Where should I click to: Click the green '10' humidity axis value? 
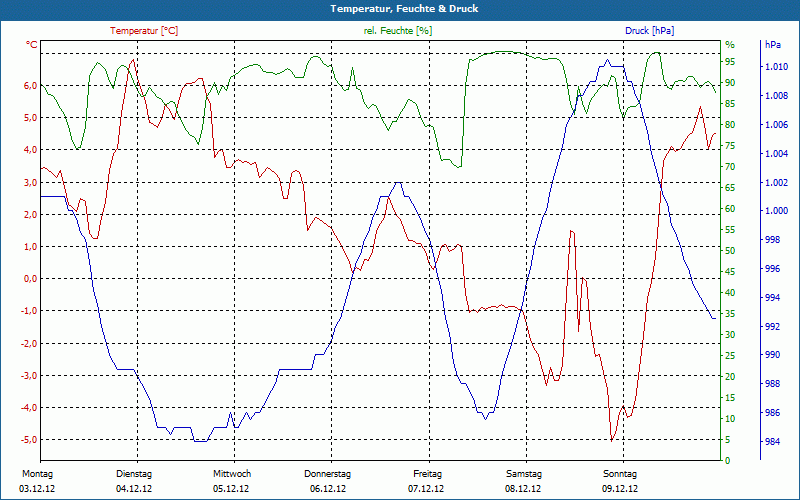coord(730,419)
